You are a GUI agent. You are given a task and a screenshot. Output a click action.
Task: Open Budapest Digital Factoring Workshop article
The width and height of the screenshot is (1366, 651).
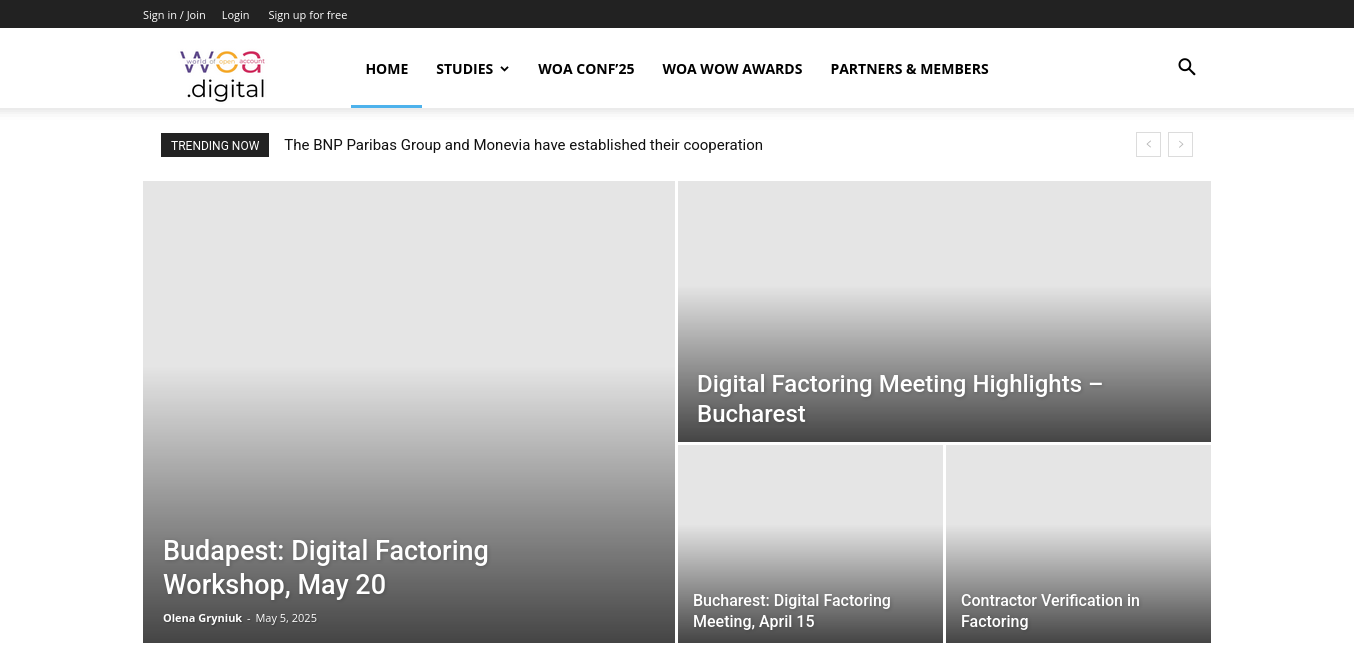pyautogui.click(x=325, y=567)
